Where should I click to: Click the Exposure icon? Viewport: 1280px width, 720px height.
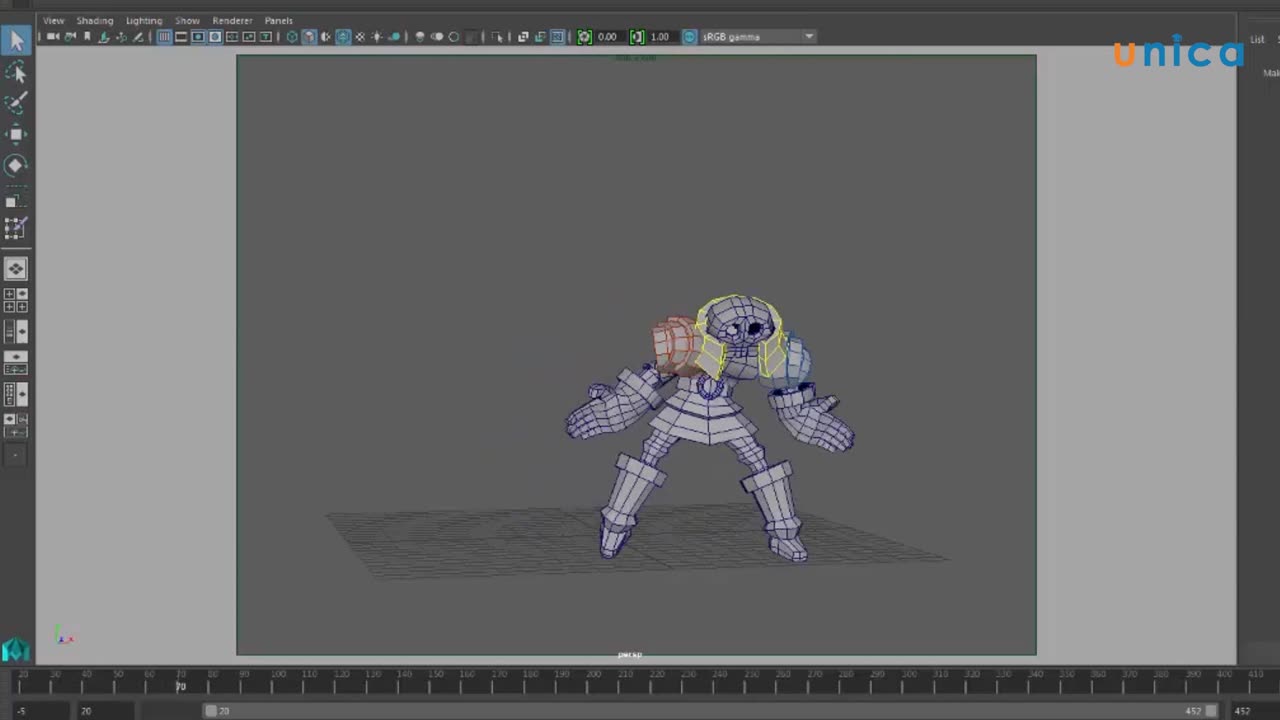(x=584, y=37)
